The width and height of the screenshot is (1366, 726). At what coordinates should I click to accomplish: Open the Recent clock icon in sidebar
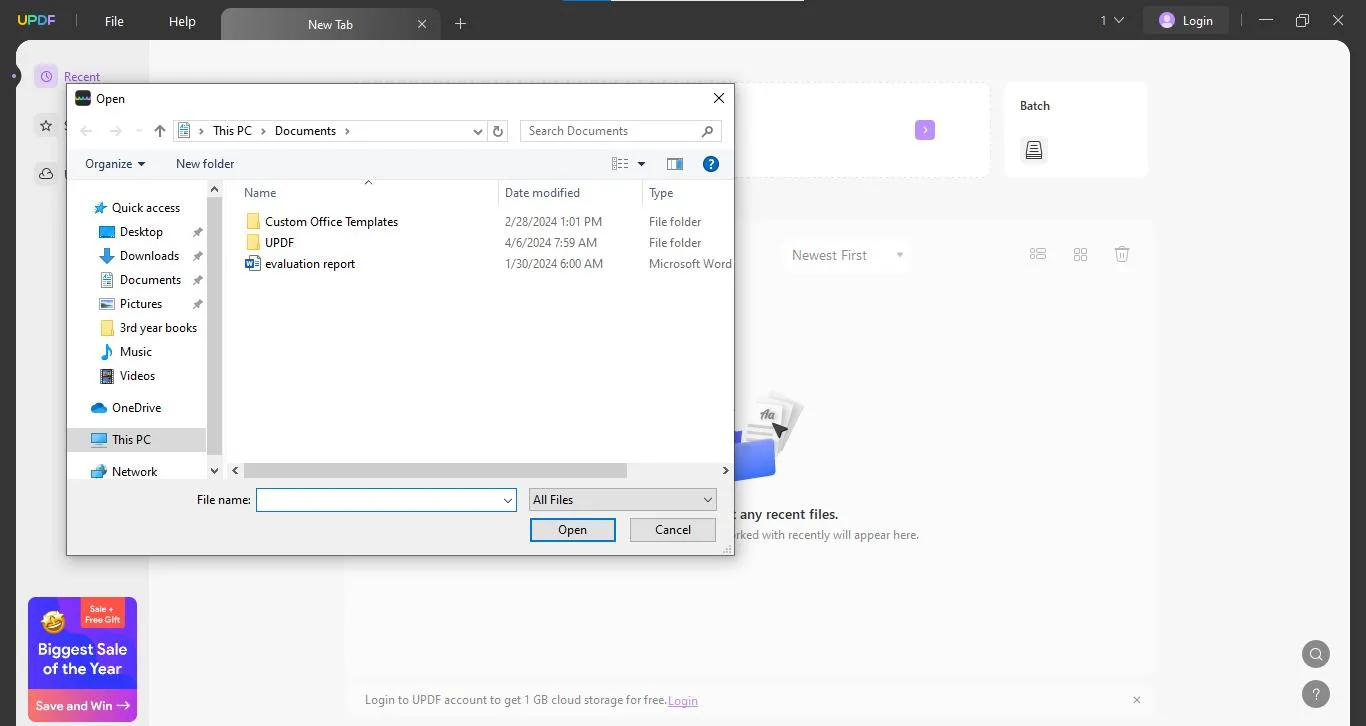pyautogui.click(x=46, y=77)
